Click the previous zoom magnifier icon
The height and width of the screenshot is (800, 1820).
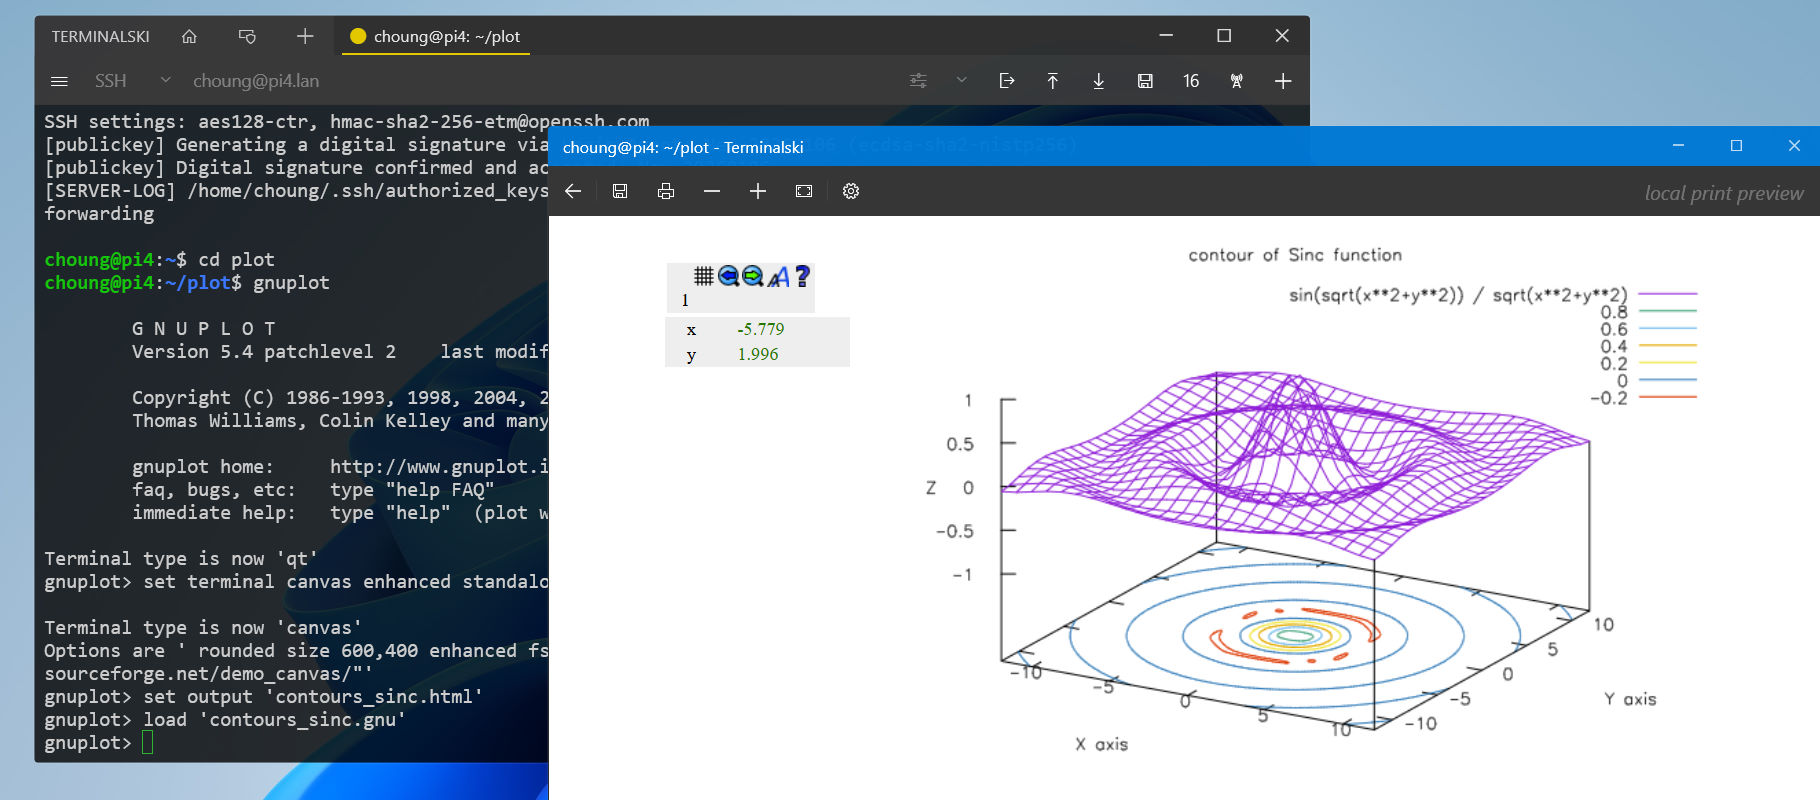point(728,276)
